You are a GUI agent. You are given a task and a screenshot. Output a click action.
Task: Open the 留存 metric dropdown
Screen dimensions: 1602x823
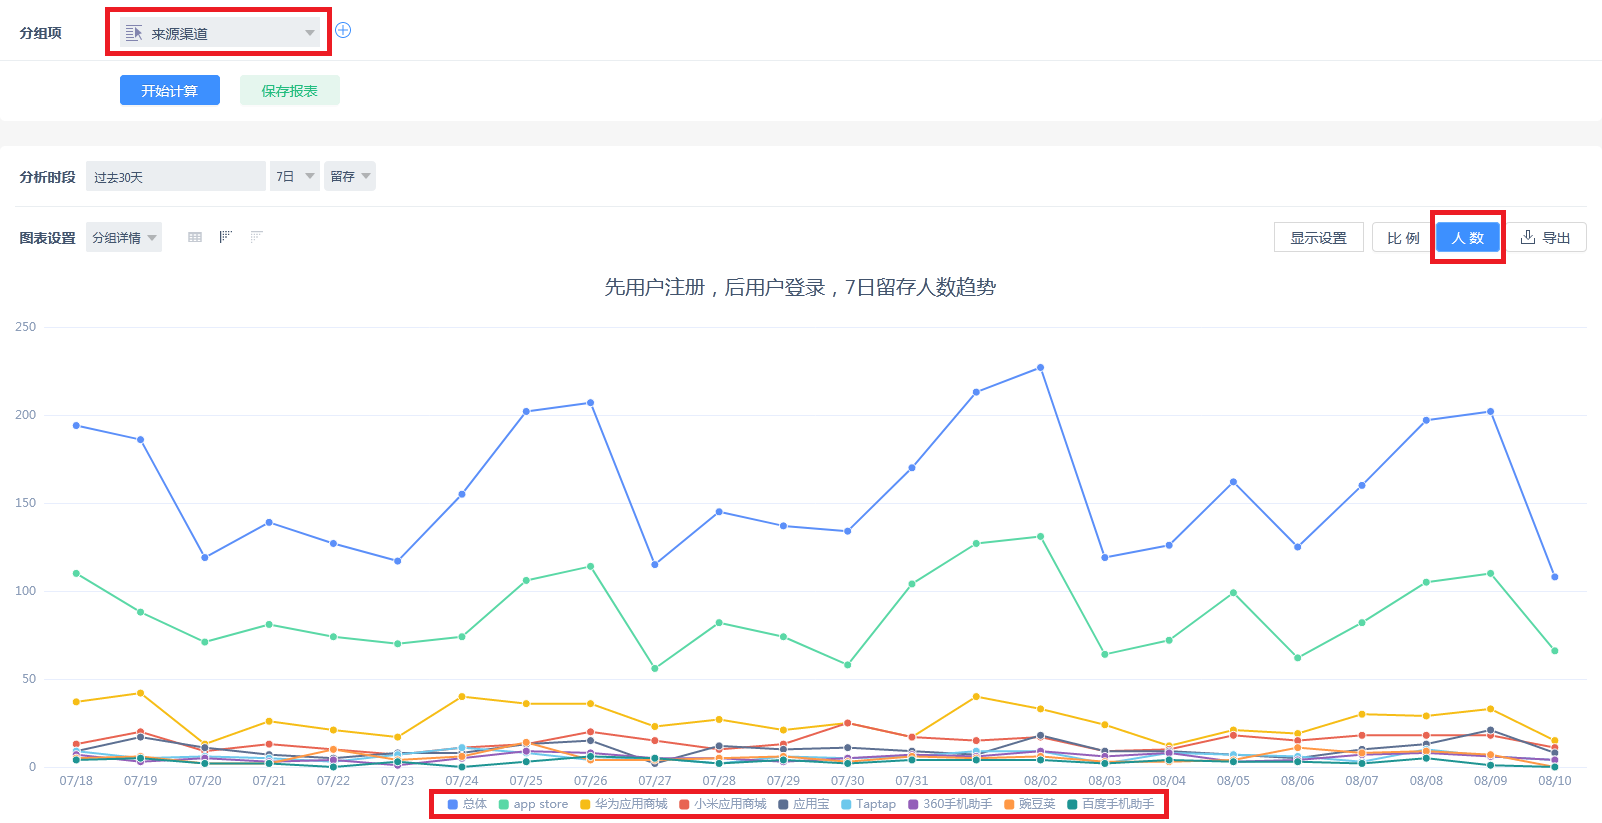point(350,176)
